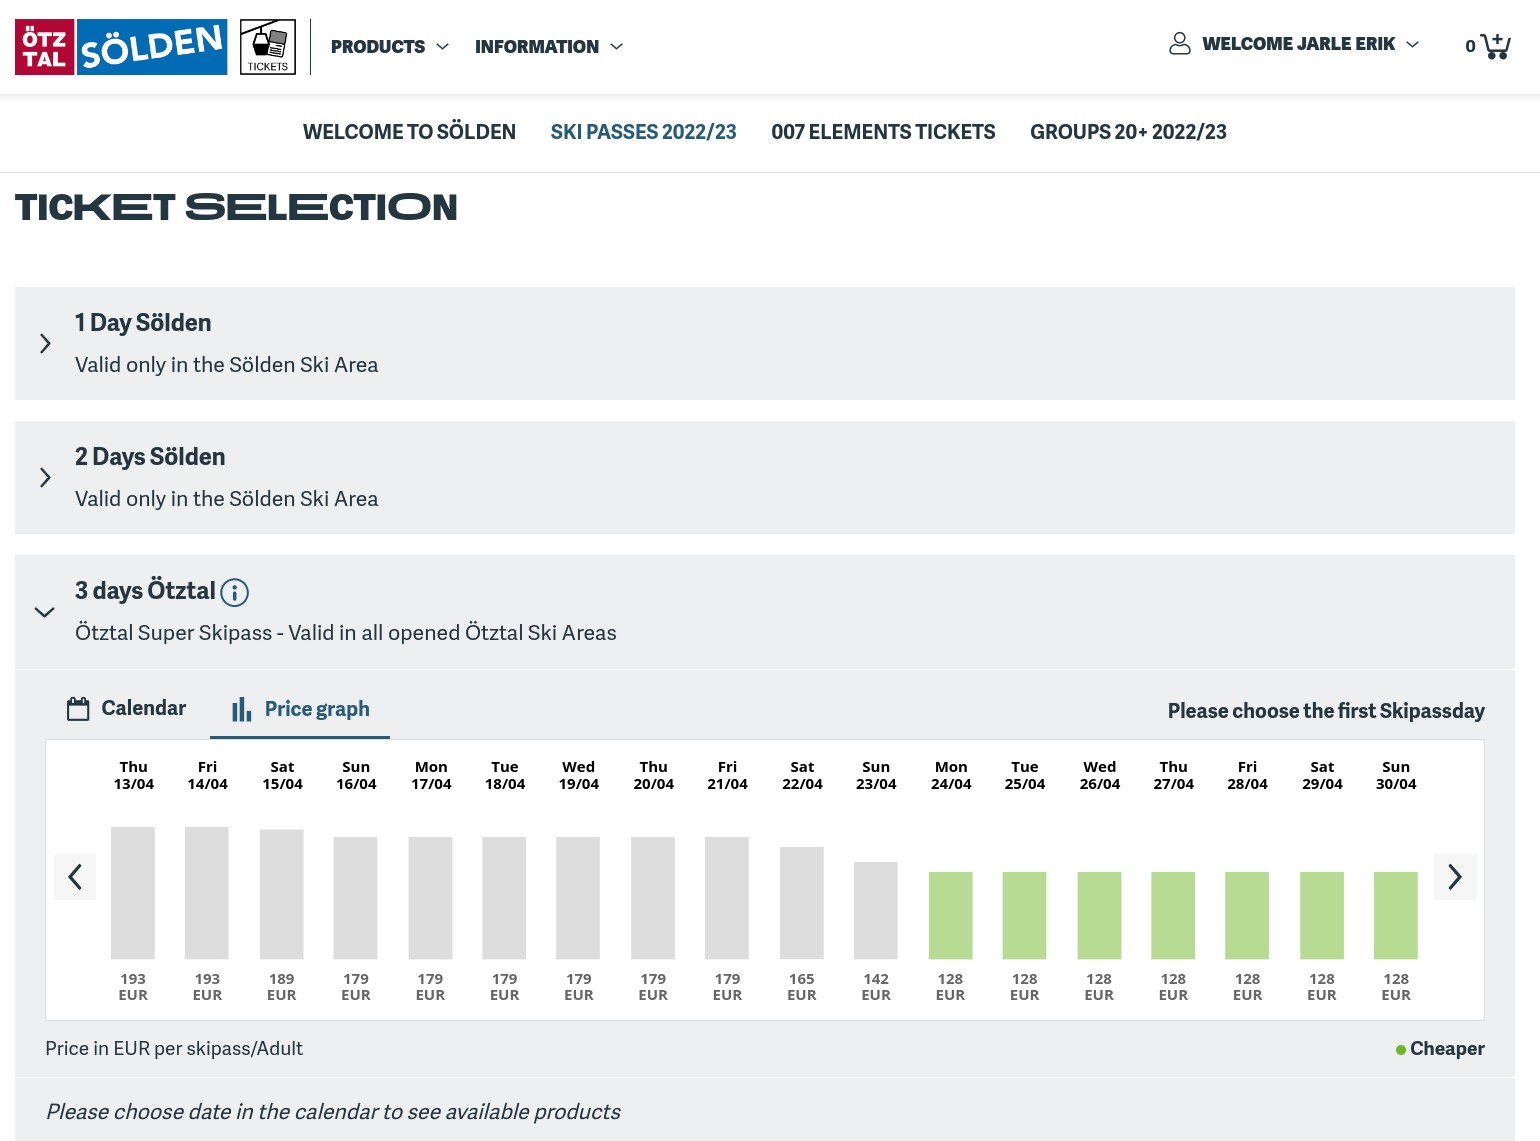Select Wed 19/04 price bar
The image size is (1540, 1141).
pyautogui.click(x=579, y=898)
